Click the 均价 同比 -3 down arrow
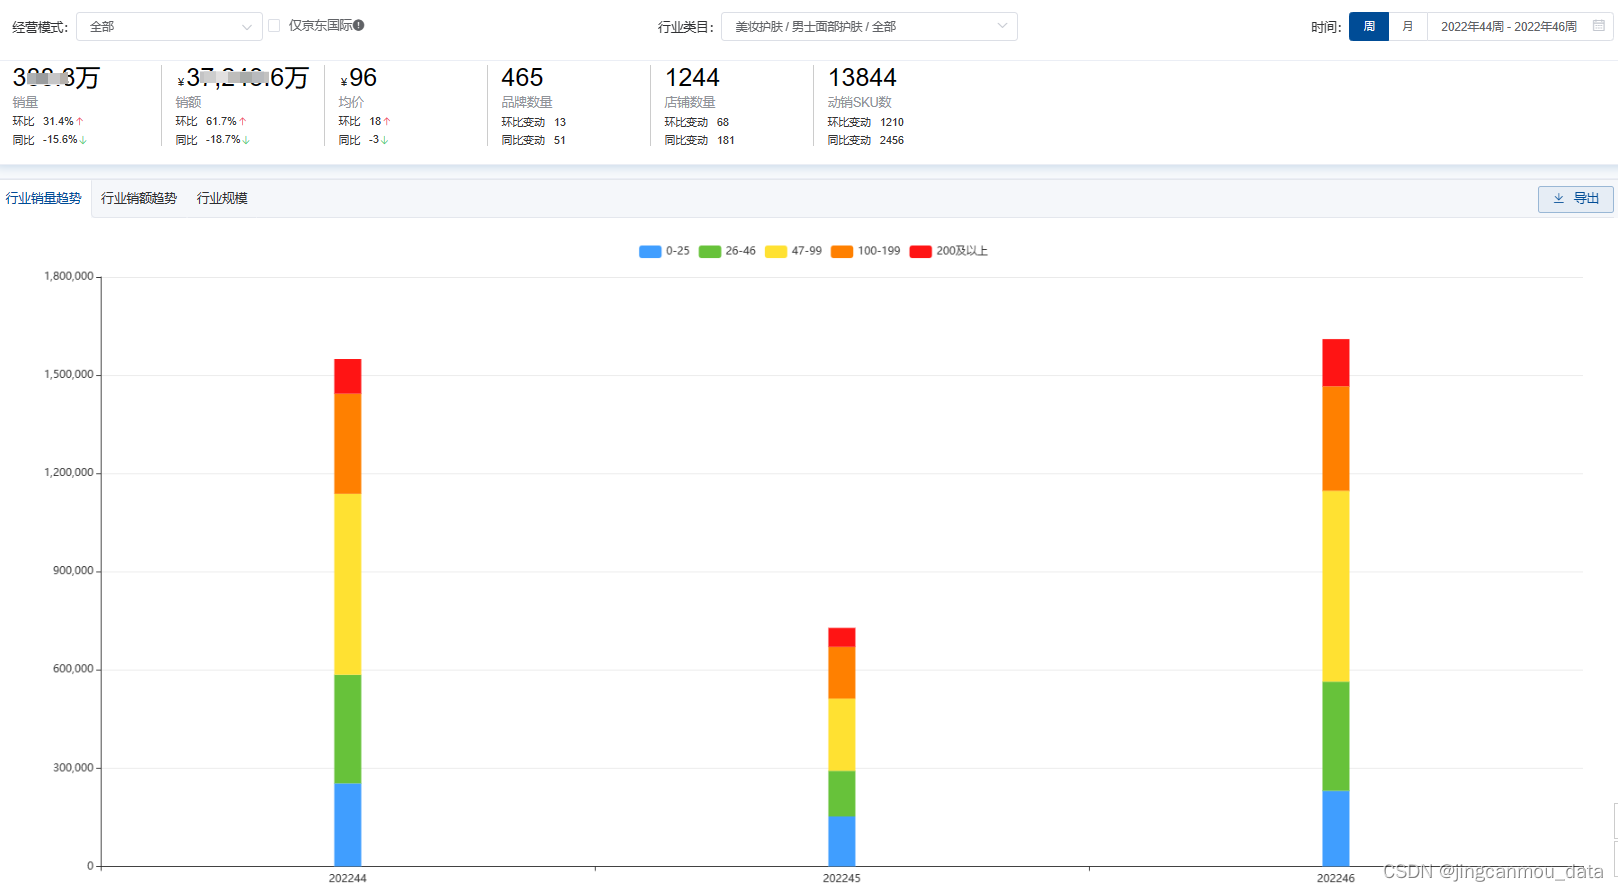Screen dimensions: 1618x891 point(384,140)
